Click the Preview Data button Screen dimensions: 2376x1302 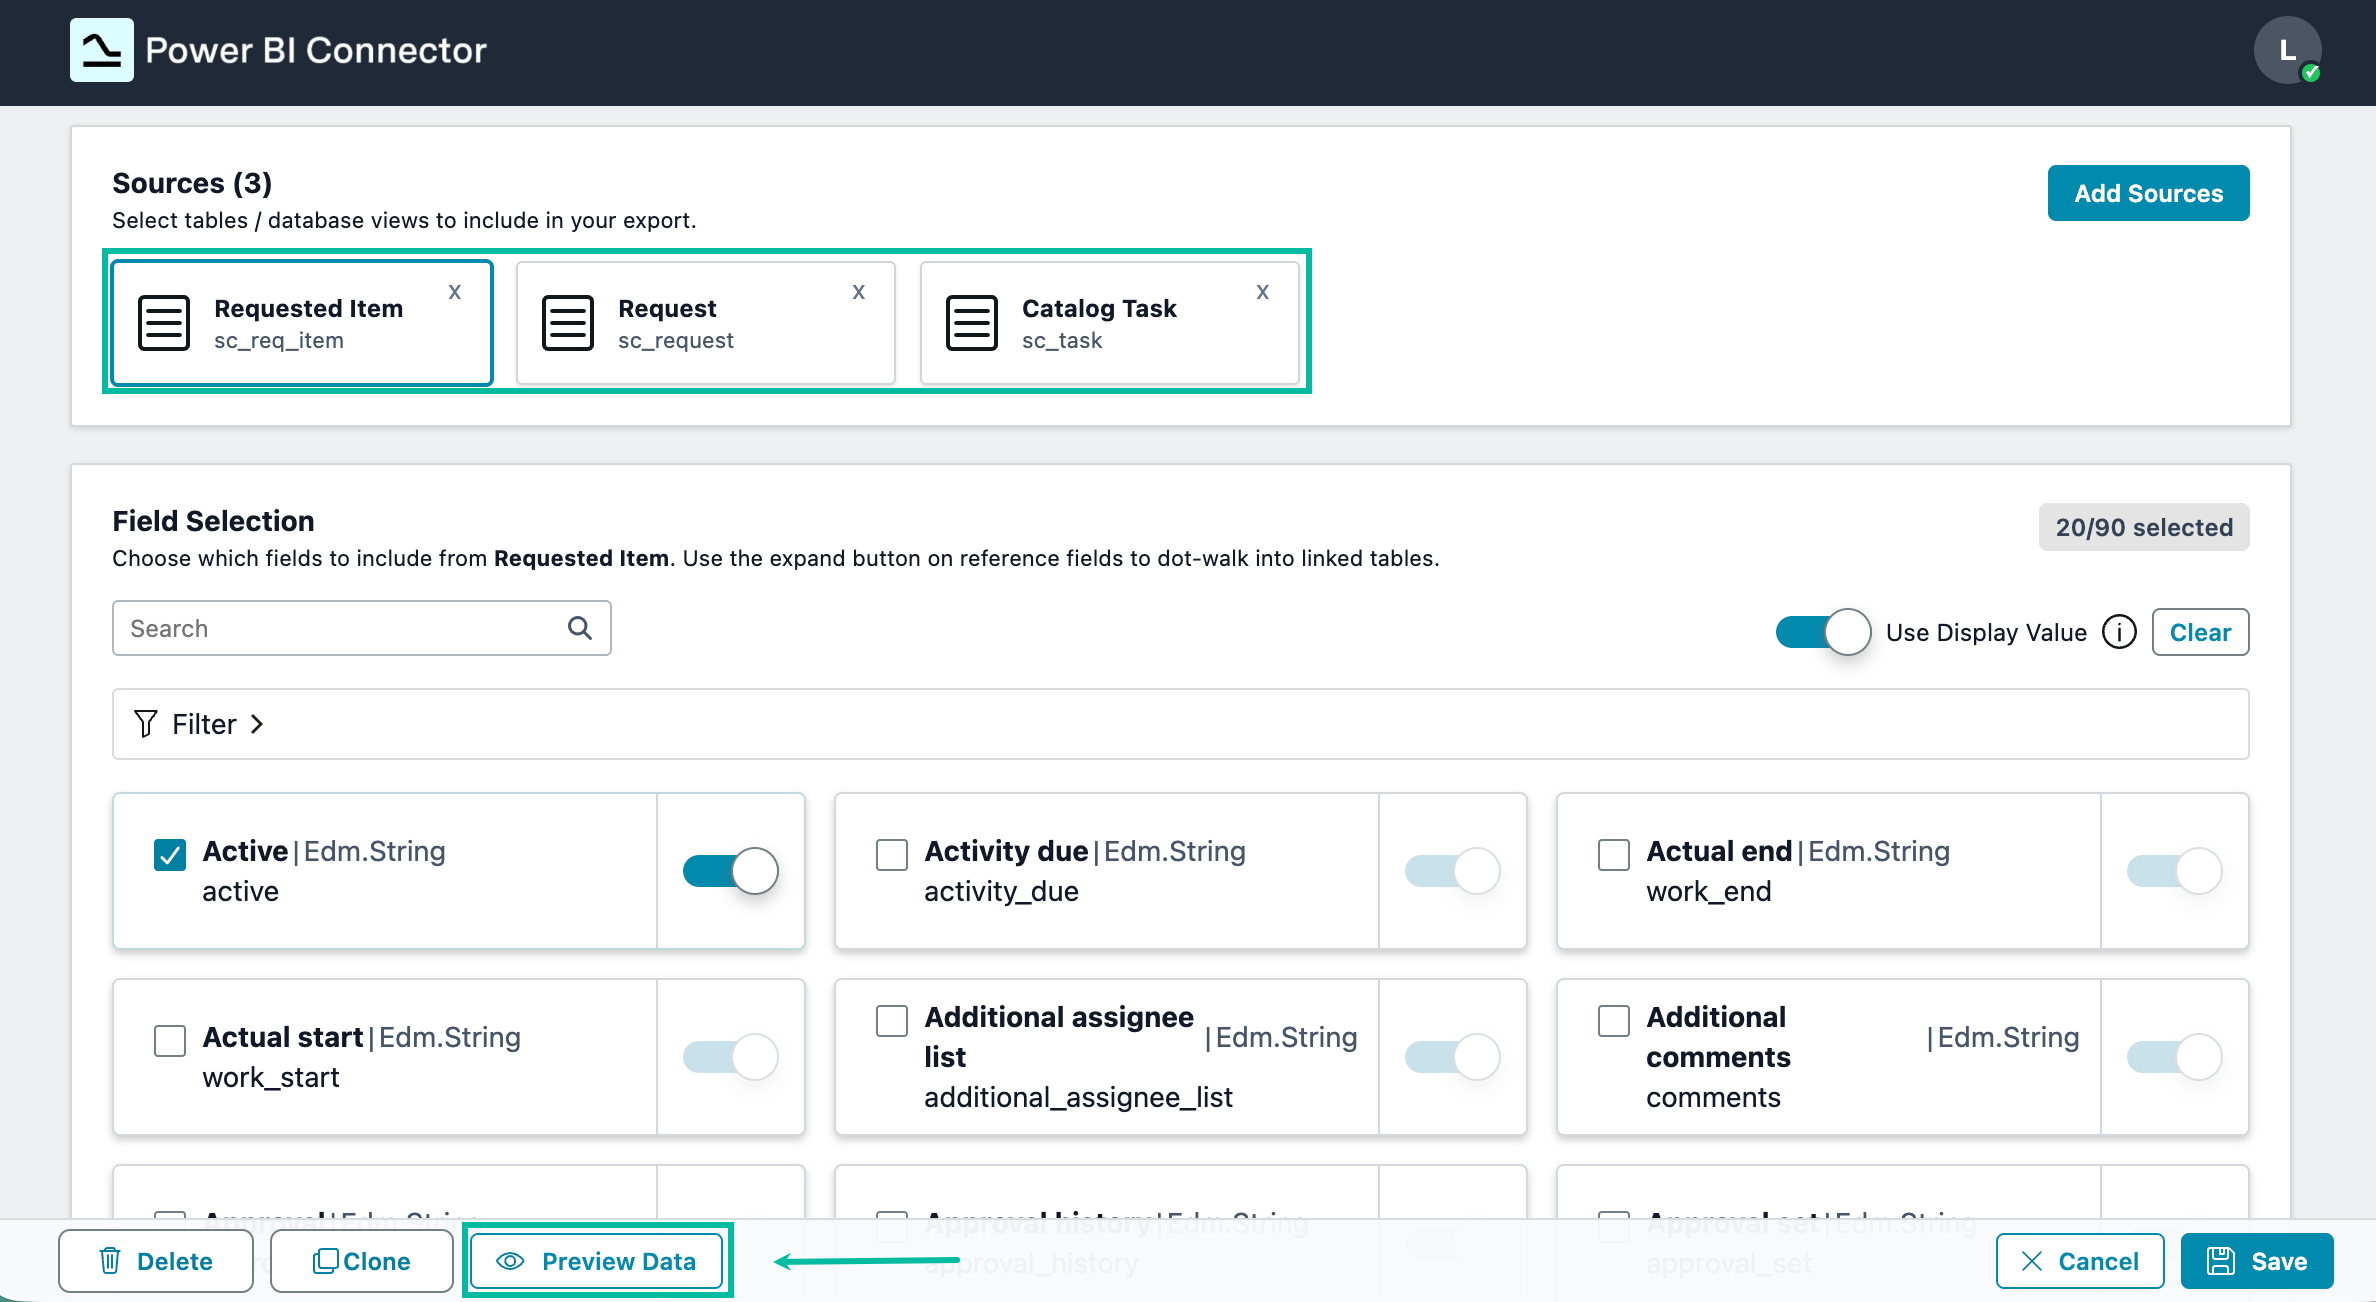tap(597, 1261)
